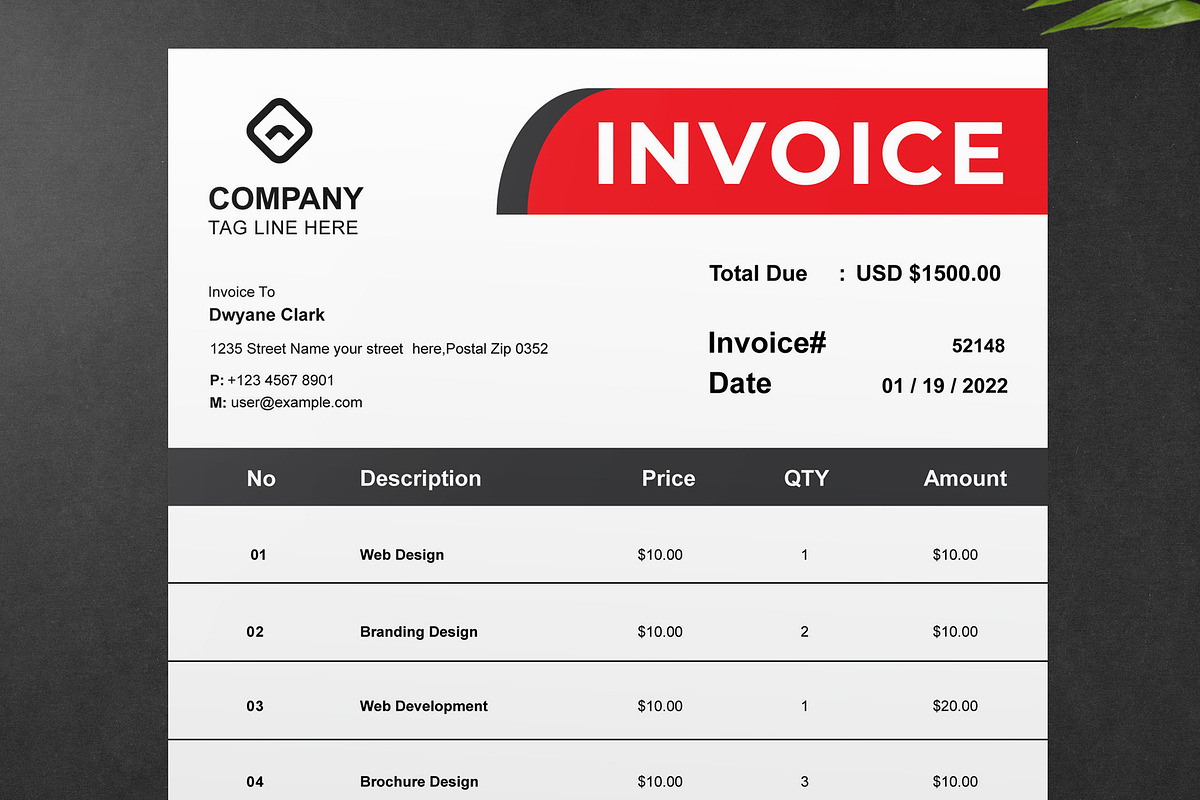This screenshot has height=800, width=1200.
Task: Click the No column header
Action: click(x=261, y=478)
